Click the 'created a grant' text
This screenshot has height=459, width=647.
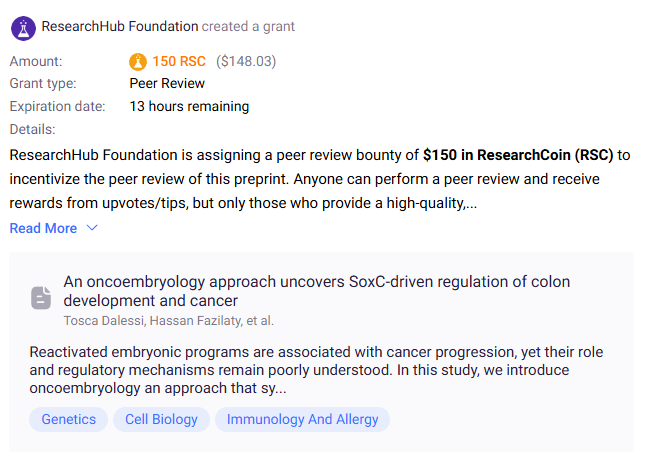(x=248, y=27)
